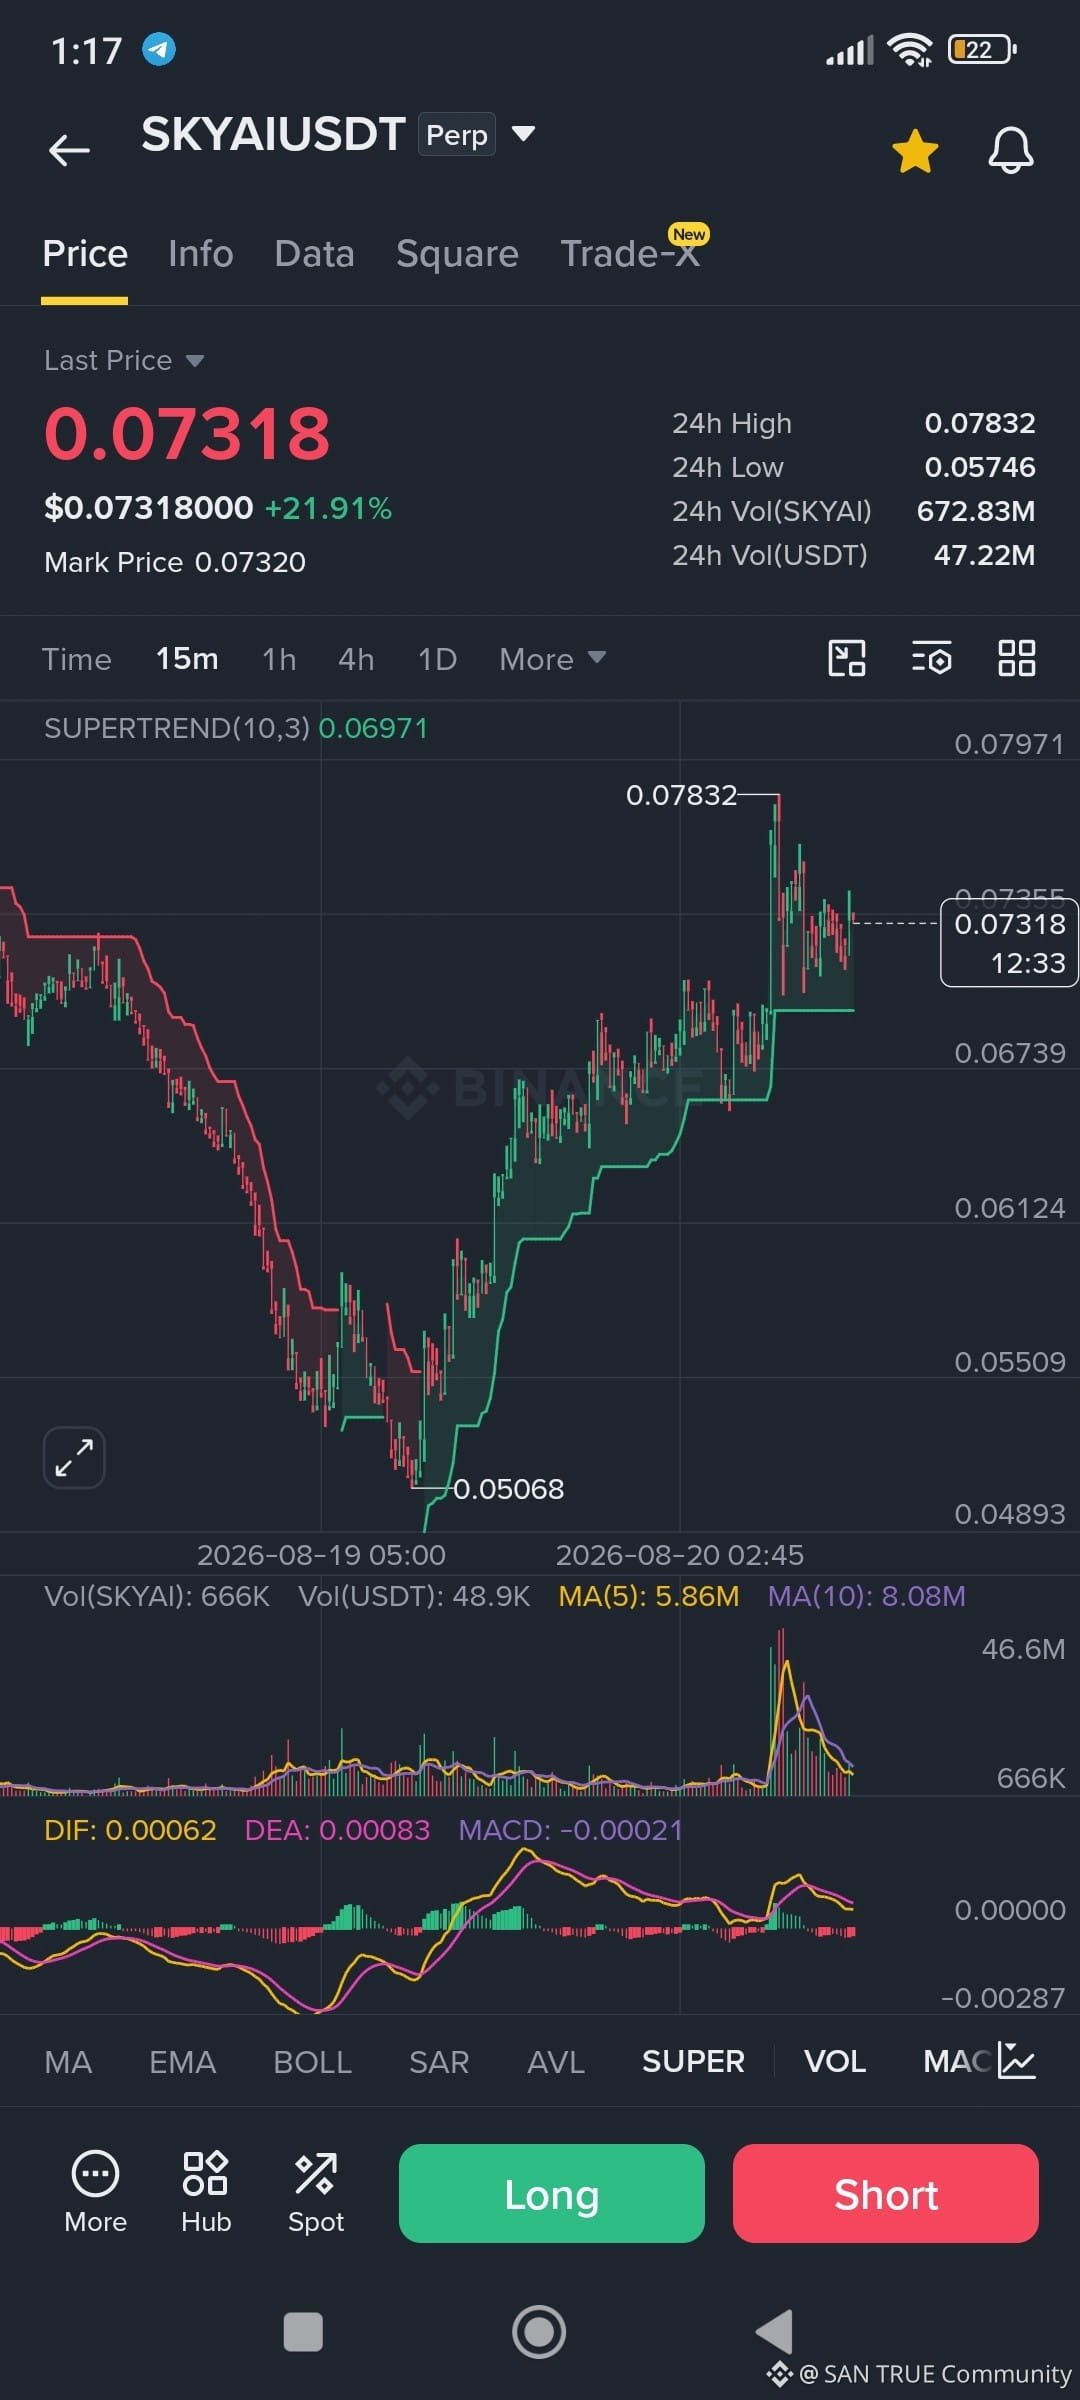Tap the date label 2026-08-20 02:45
The width and height of the screenshot is (1080, 2400).
tap(679, 1555)
